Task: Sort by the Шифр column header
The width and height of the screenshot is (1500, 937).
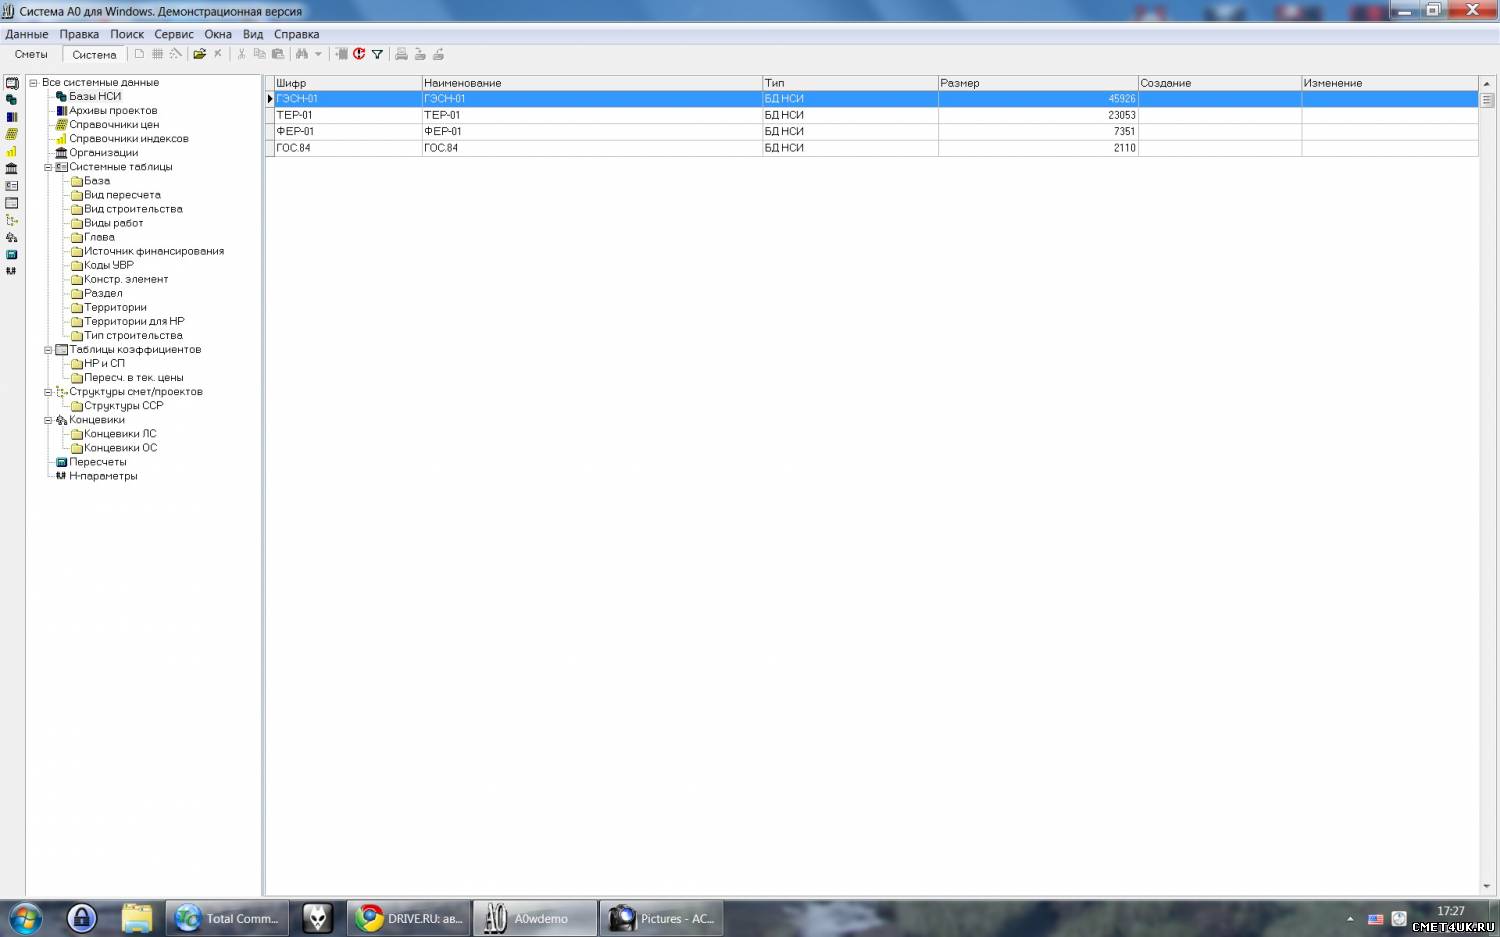Action: [x=348, y=83]
